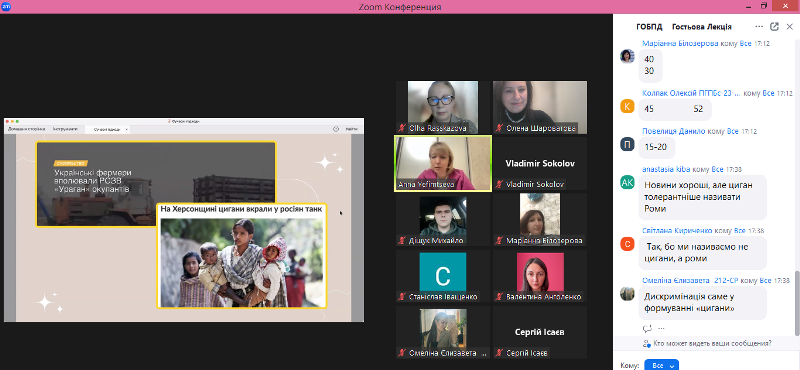The width and height of the screenshot is (800, 370).
Task: Select Олена Шароватова's video tile
Action: click(540, 107)
